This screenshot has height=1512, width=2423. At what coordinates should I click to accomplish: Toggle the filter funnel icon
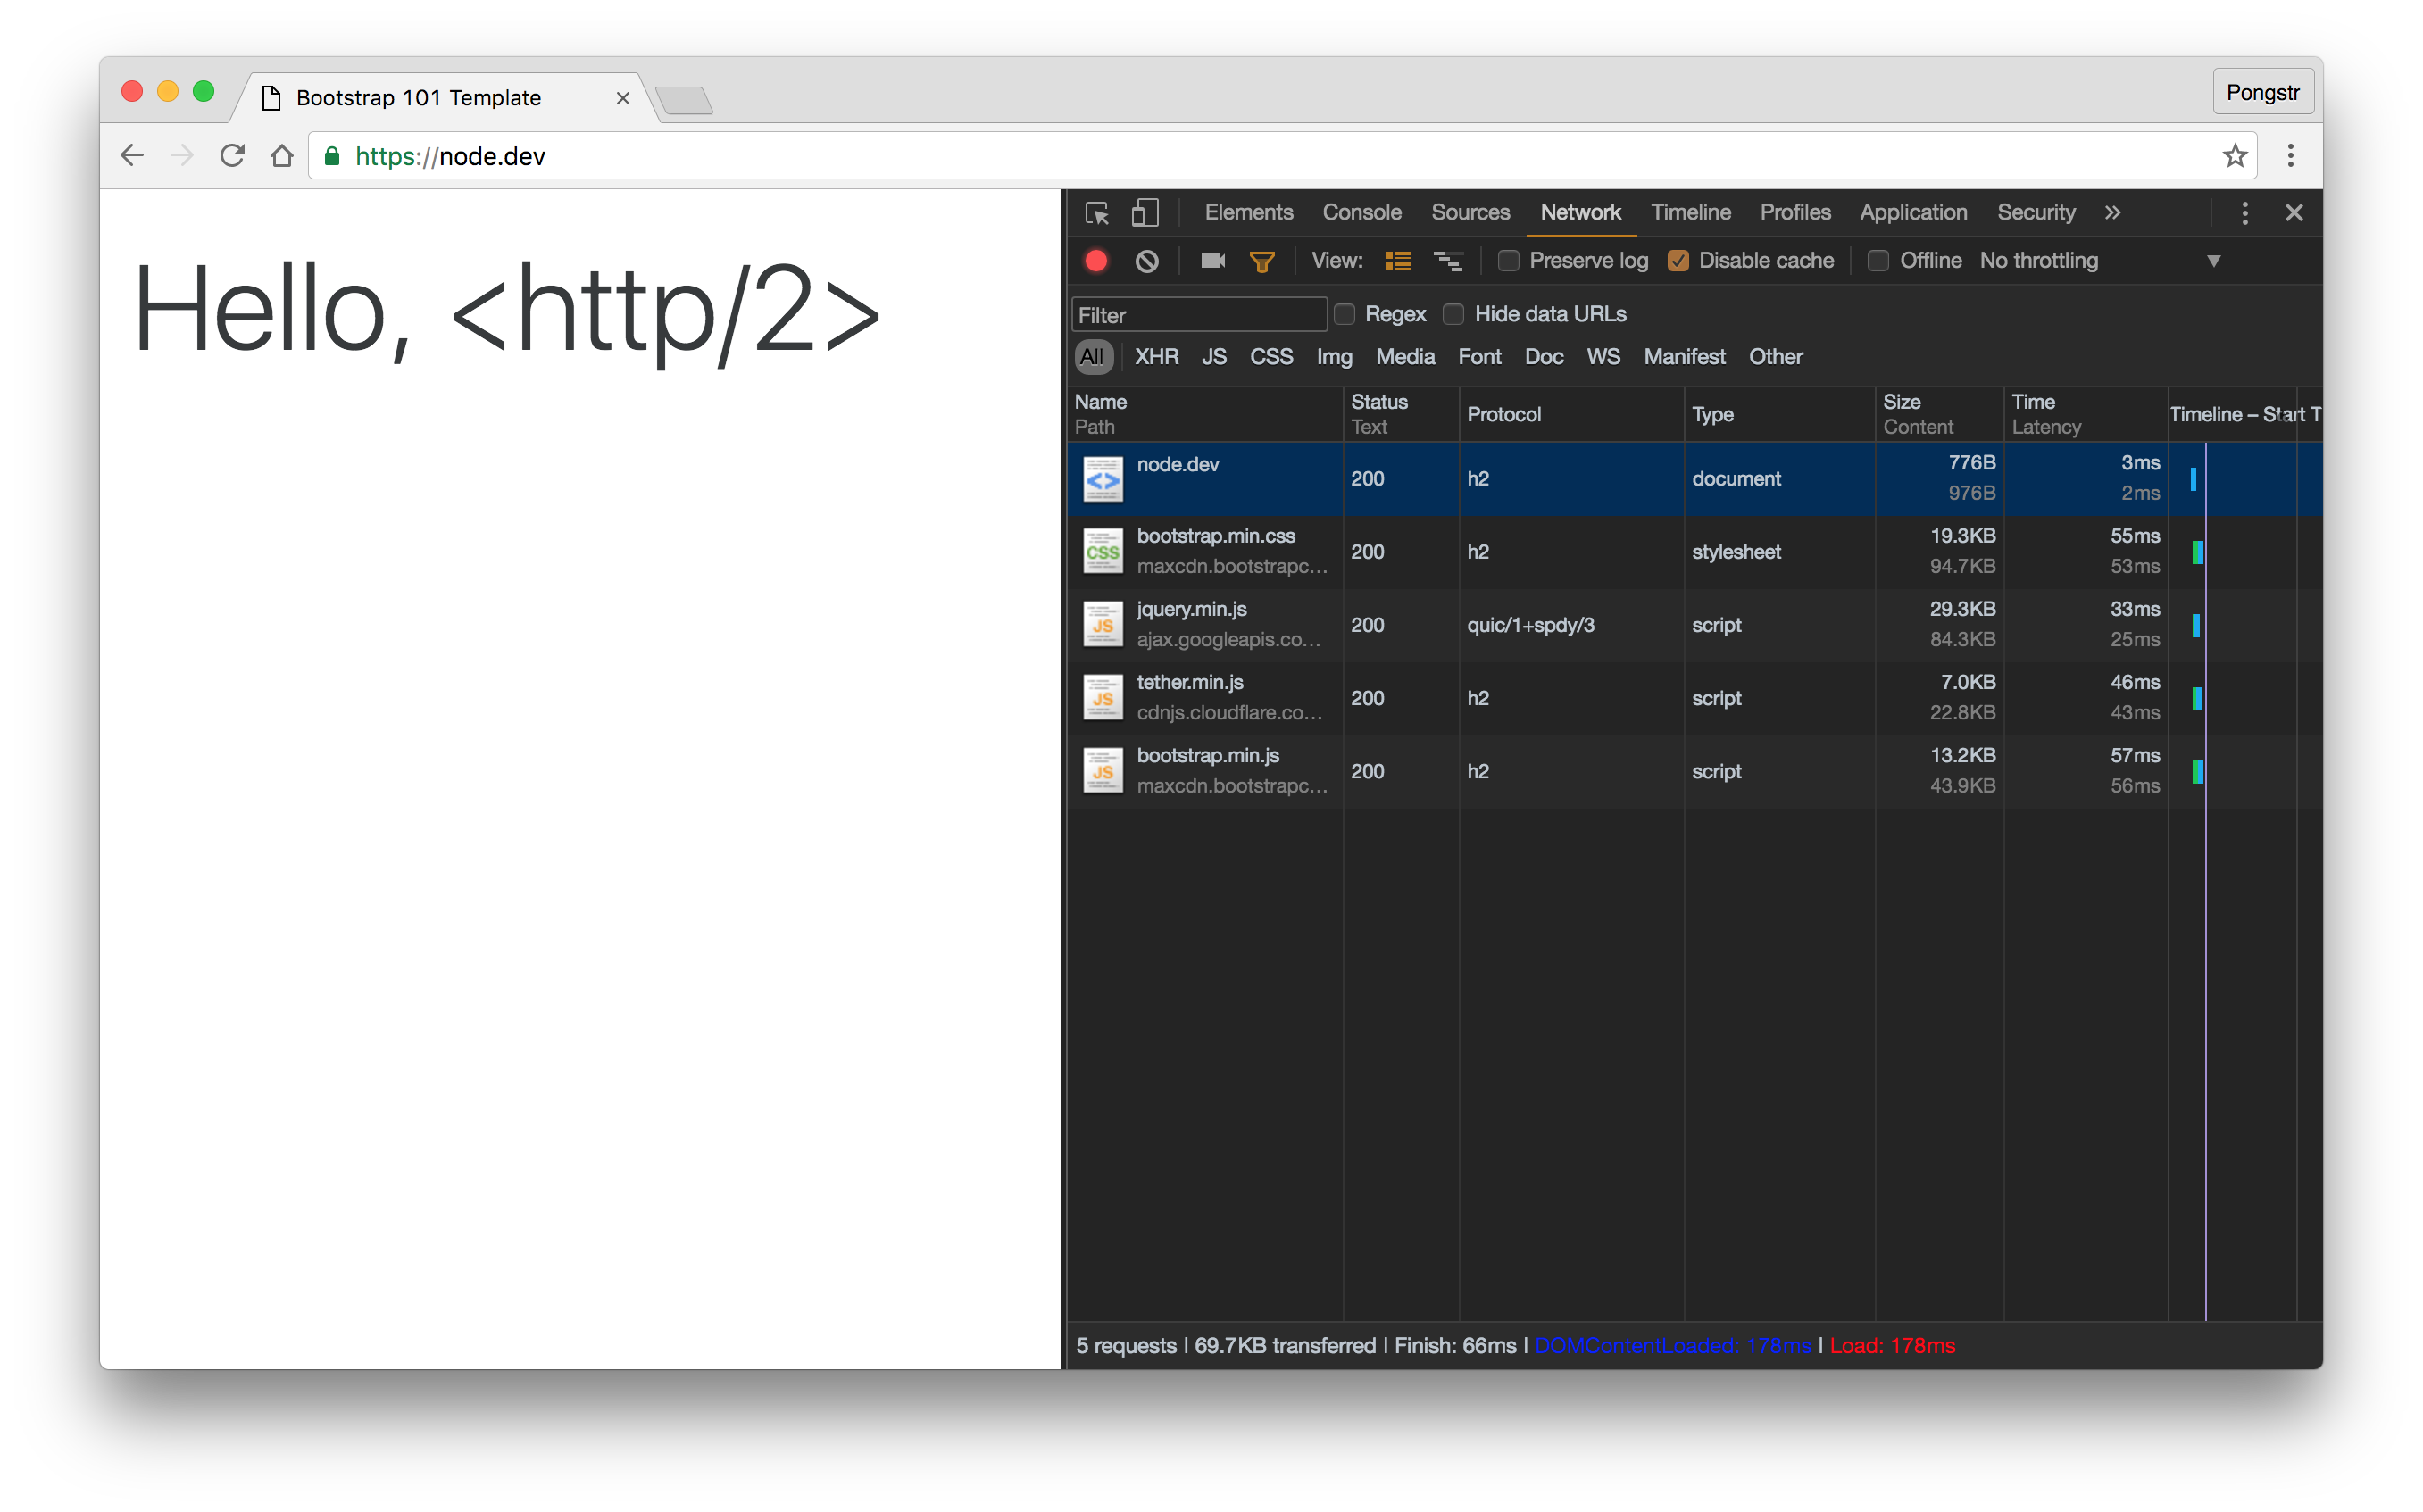(x=1262, y=262)
